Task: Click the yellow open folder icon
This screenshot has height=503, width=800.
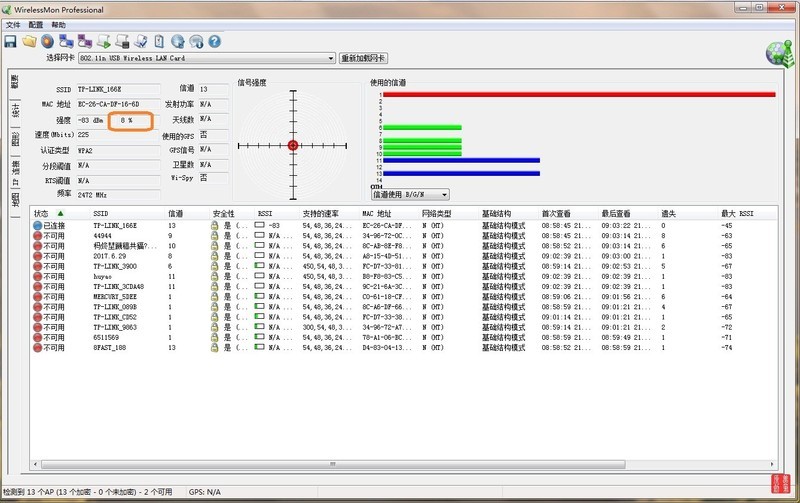Action: click(x=29, y=41)
